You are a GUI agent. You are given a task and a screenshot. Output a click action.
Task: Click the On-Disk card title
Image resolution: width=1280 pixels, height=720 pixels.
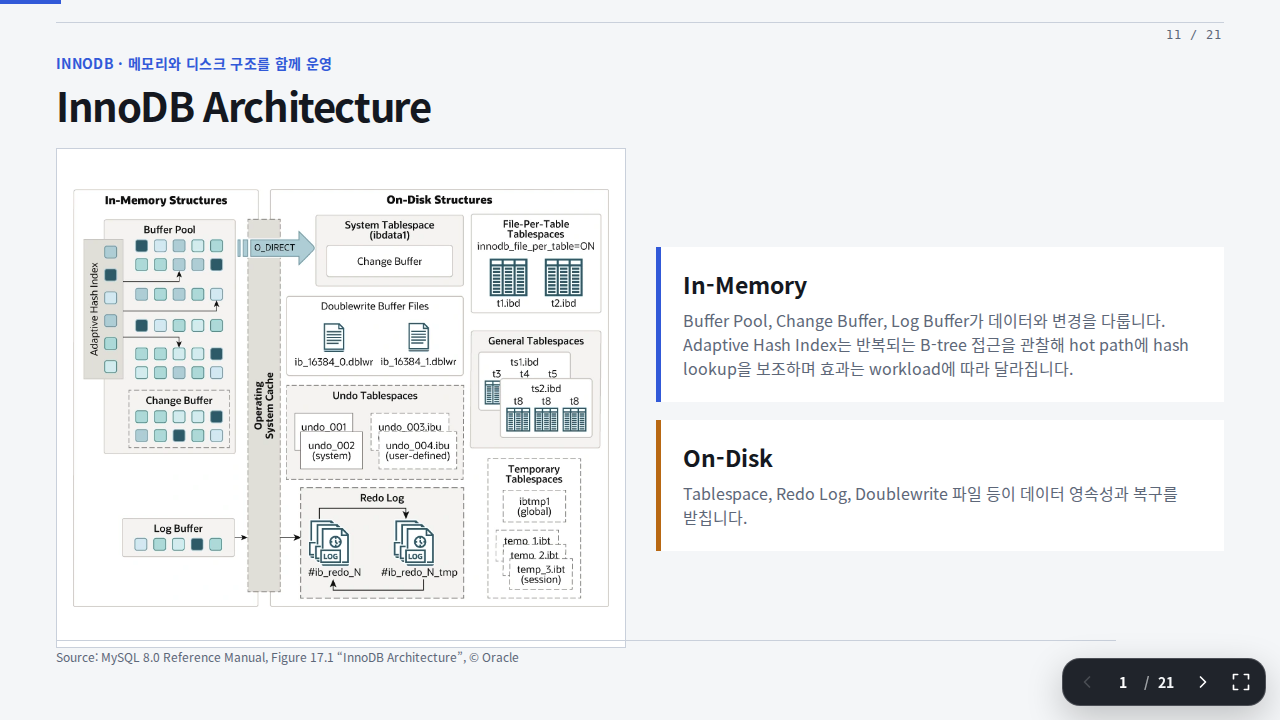click(728, 458)
